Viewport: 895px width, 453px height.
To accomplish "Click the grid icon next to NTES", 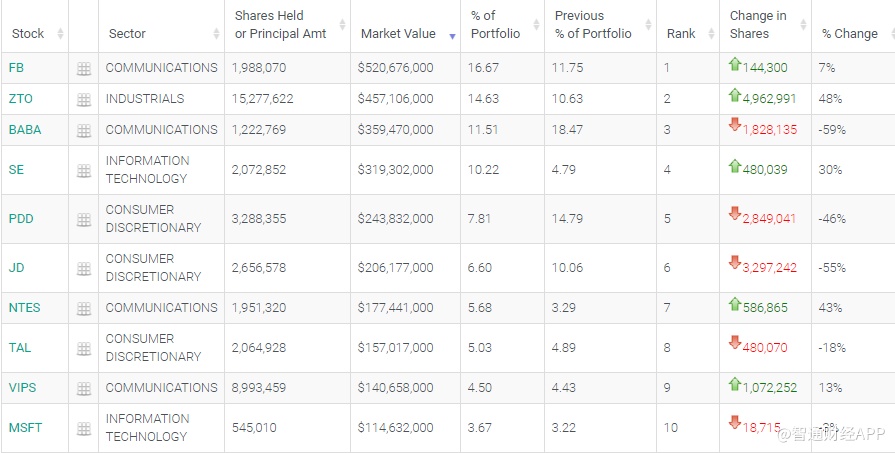I will 84,309.
